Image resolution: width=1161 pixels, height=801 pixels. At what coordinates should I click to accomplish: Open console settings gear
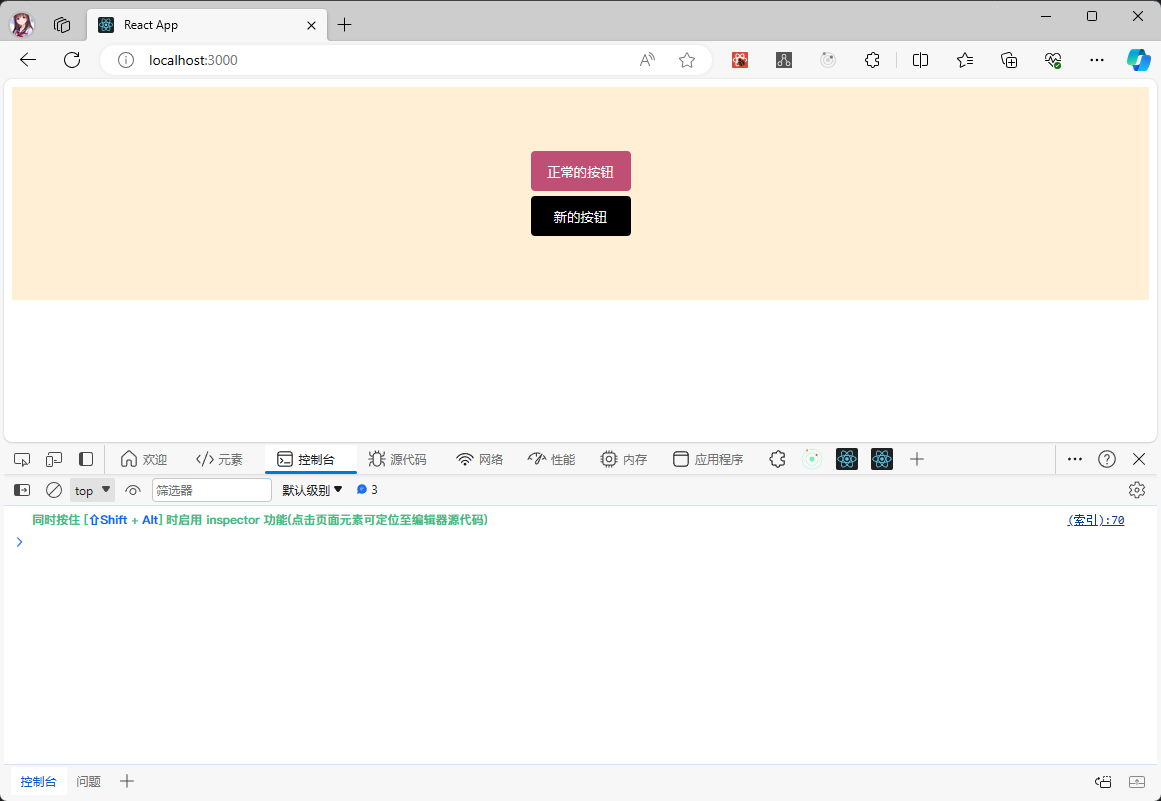1136,490
